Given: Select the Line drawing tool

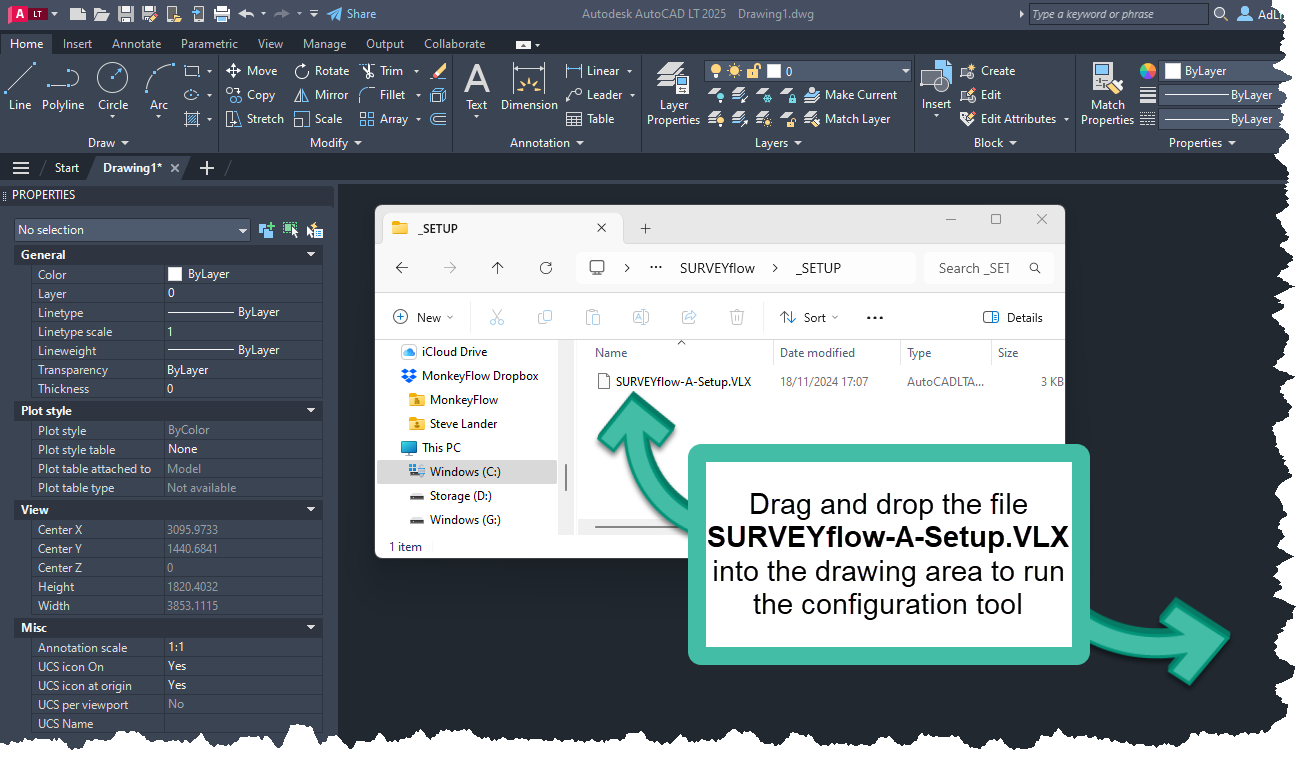Looking at the screenshot, I should pyautogui.click(x=20, y=87).
